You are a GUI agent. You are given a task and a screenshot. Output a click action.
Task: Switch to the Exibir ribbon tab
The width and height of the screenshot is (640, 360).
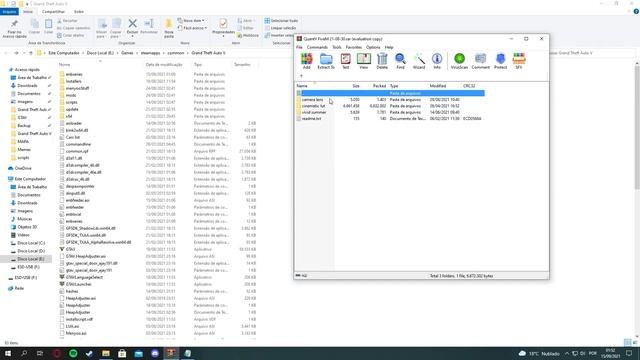[x=79, y=12]
